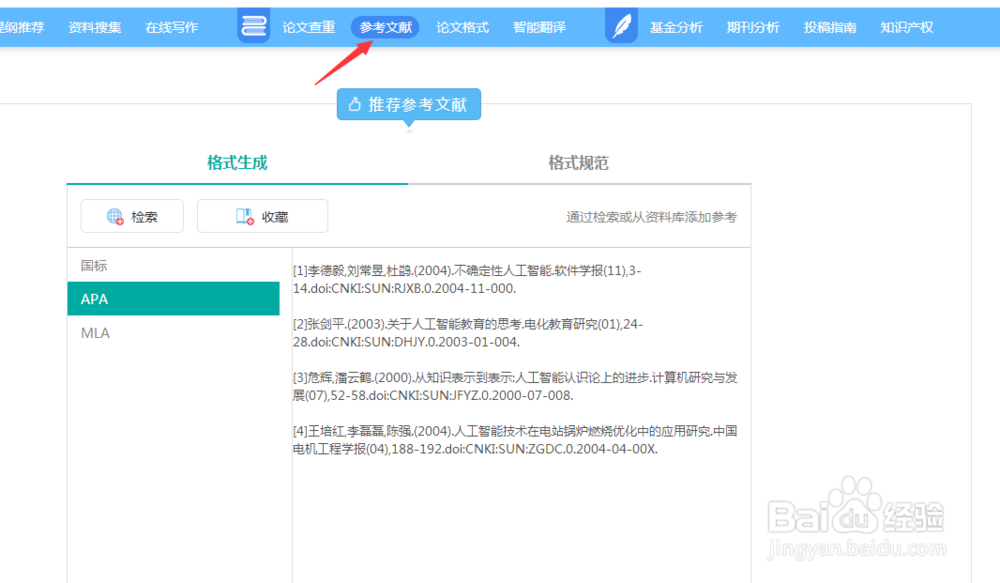This screenshot has width=1000, height=583.
Task: Click the 检索 button
Action: coord(131,216)
